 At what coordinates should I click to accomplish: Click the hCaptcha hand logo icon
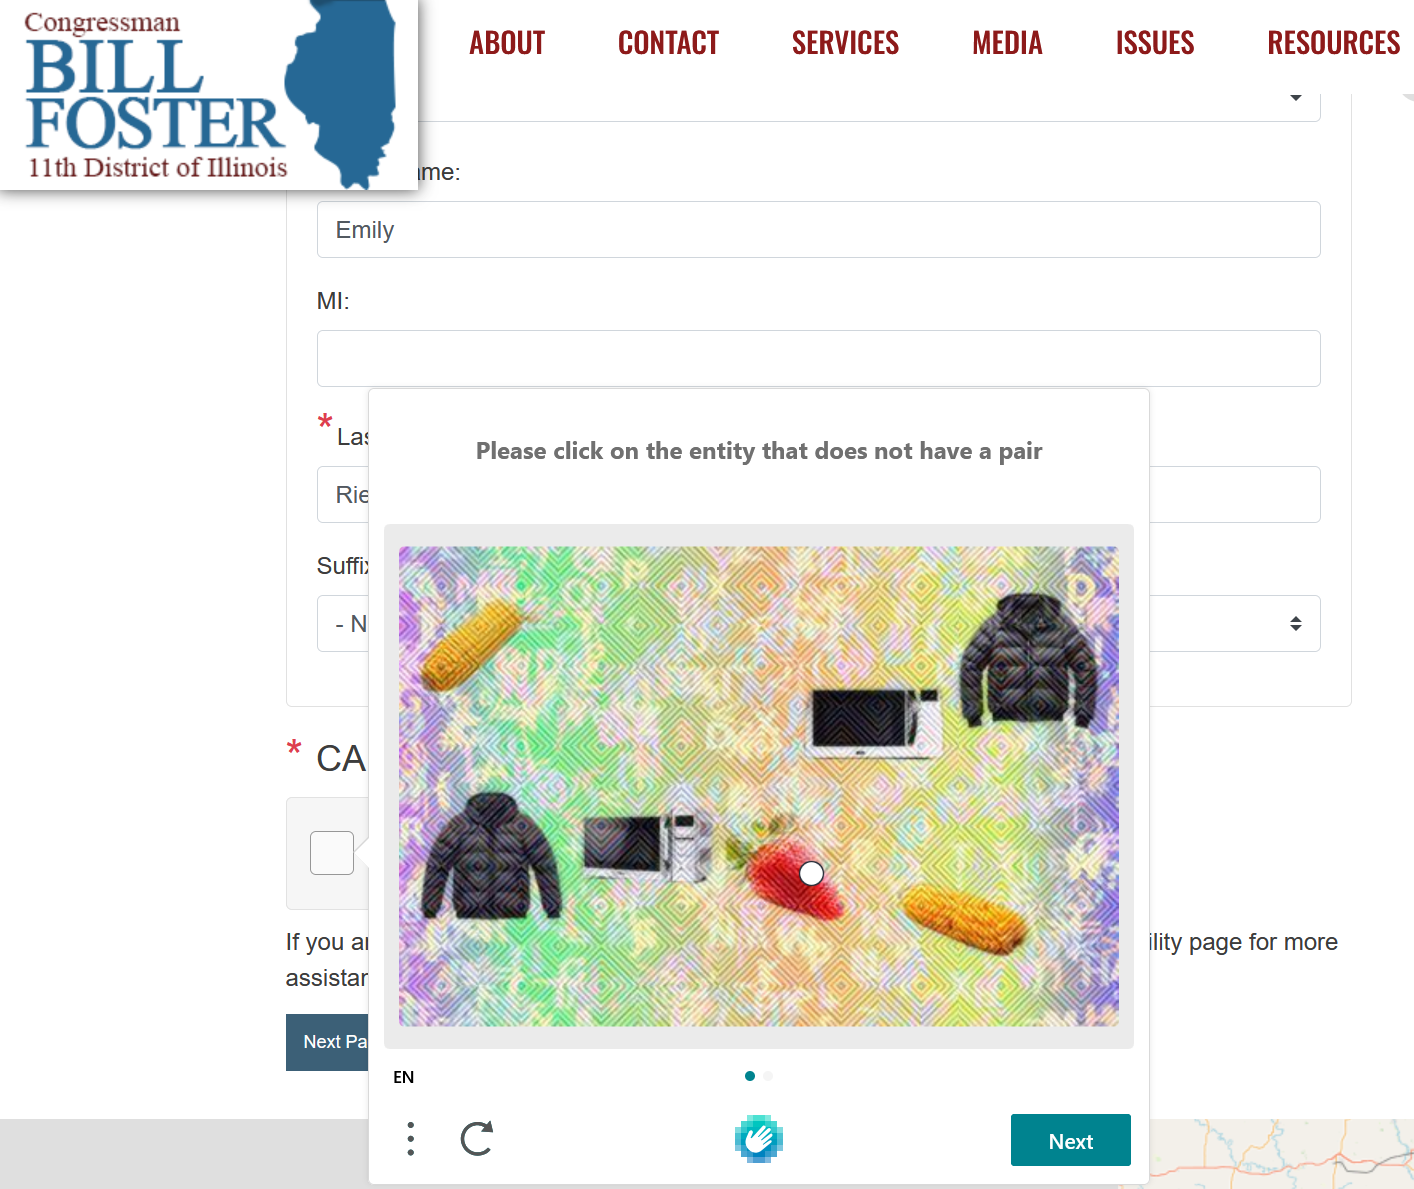759,1139
